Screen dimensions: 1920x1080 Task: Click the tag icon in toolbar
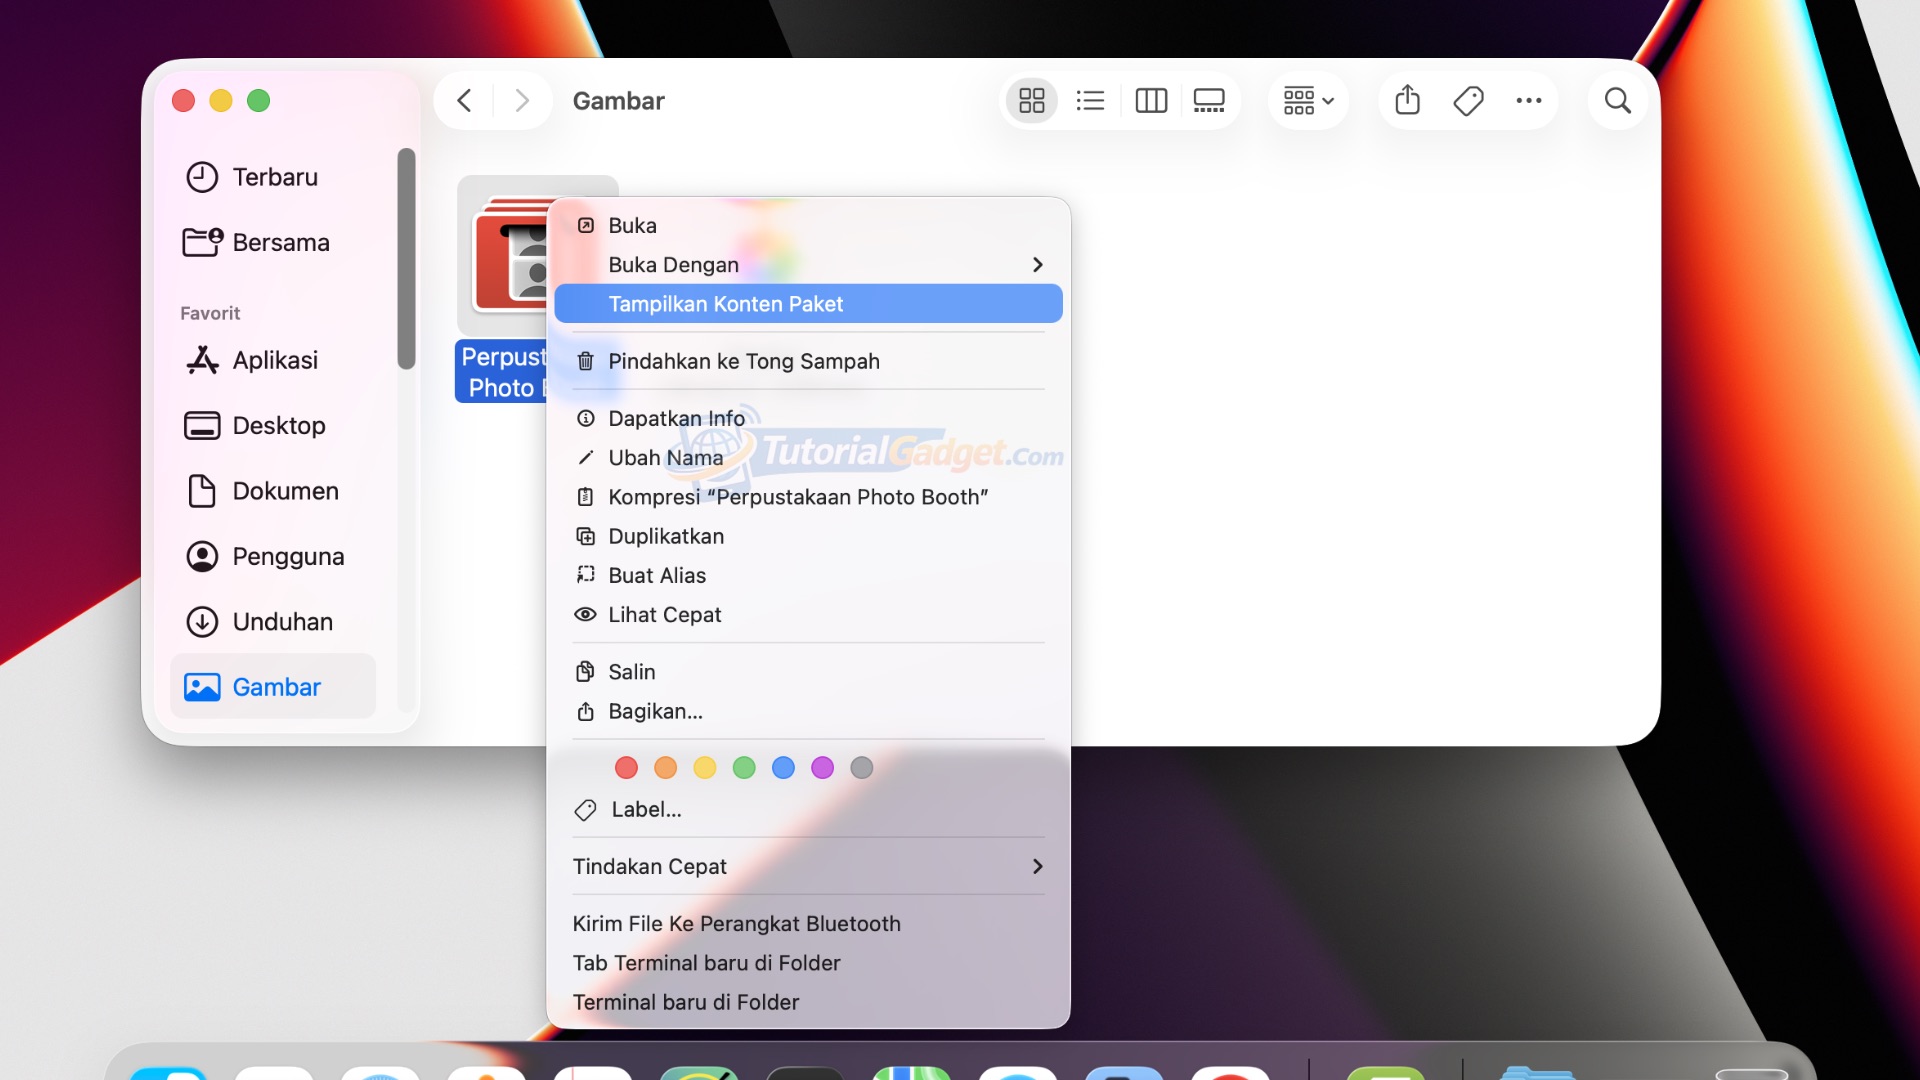pos(1468,101)
